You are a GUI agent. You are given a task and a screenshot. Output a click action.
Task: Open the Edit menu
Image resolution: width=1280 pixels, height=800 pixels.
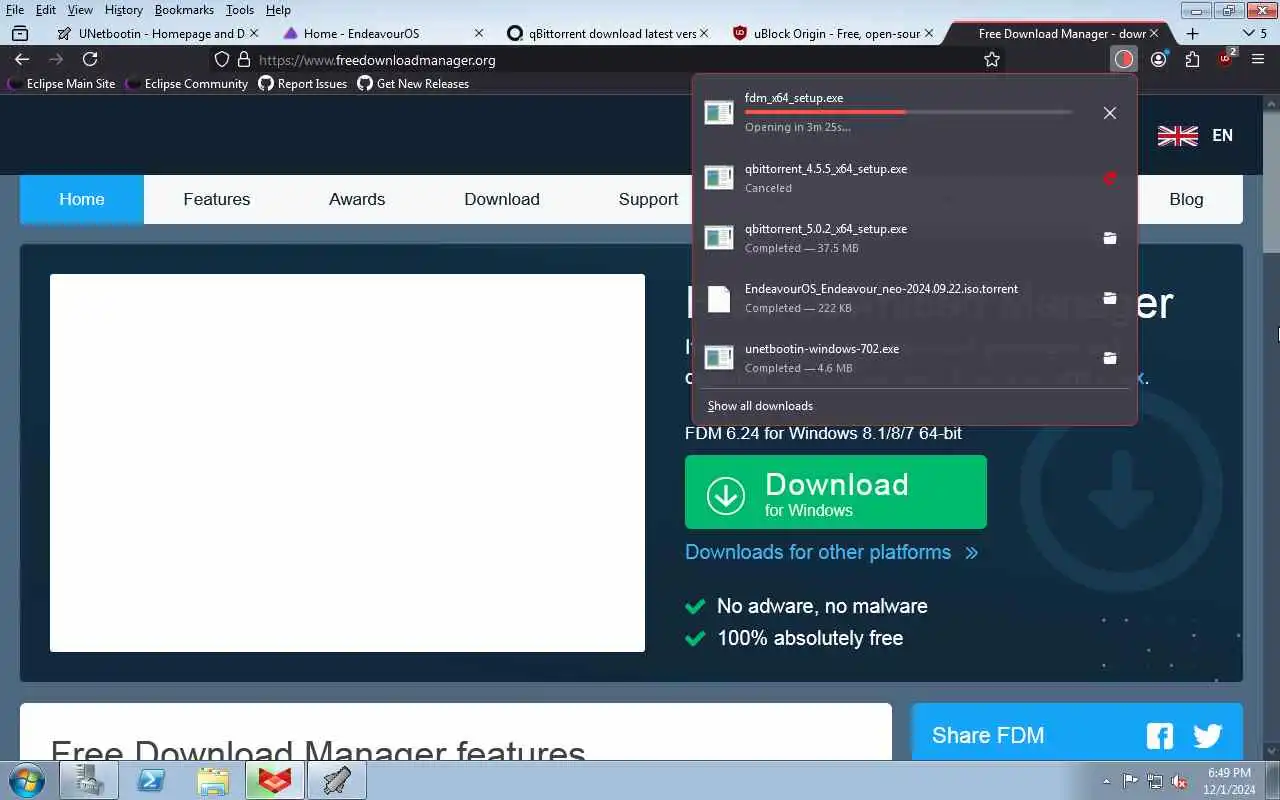click(x=46, y=10)
